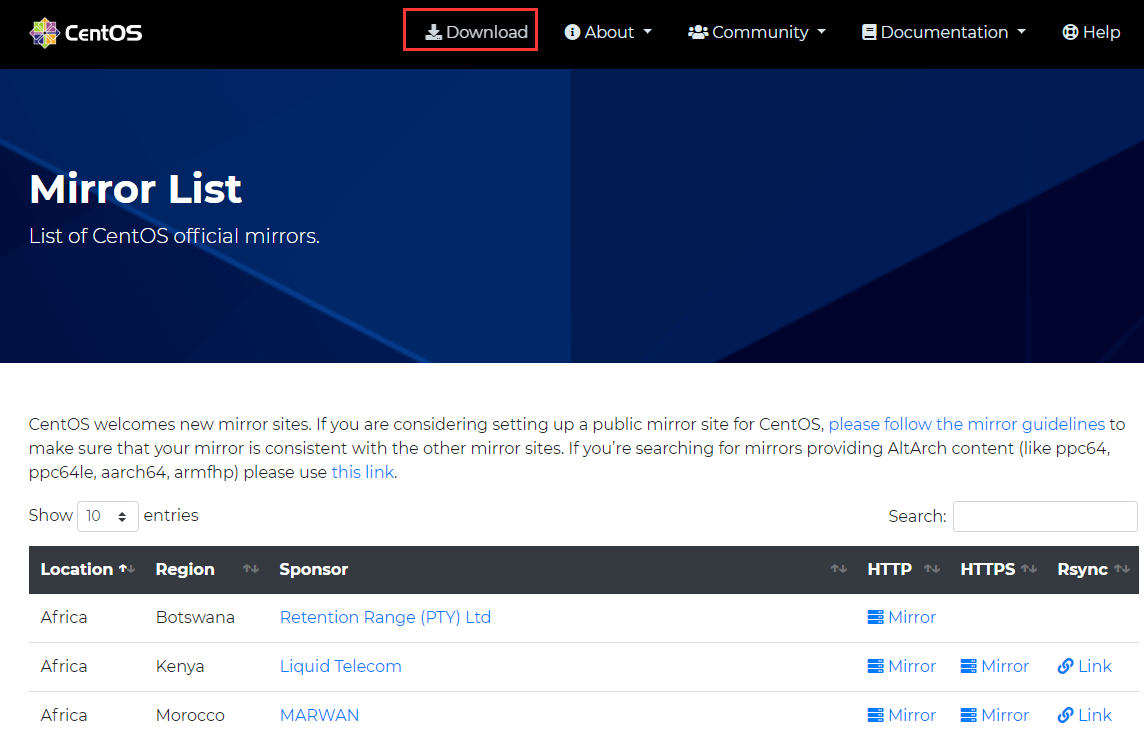Viewport: 1144px width, 732px height.
Task: Open the Documentation menu
Action: point(944,32)
